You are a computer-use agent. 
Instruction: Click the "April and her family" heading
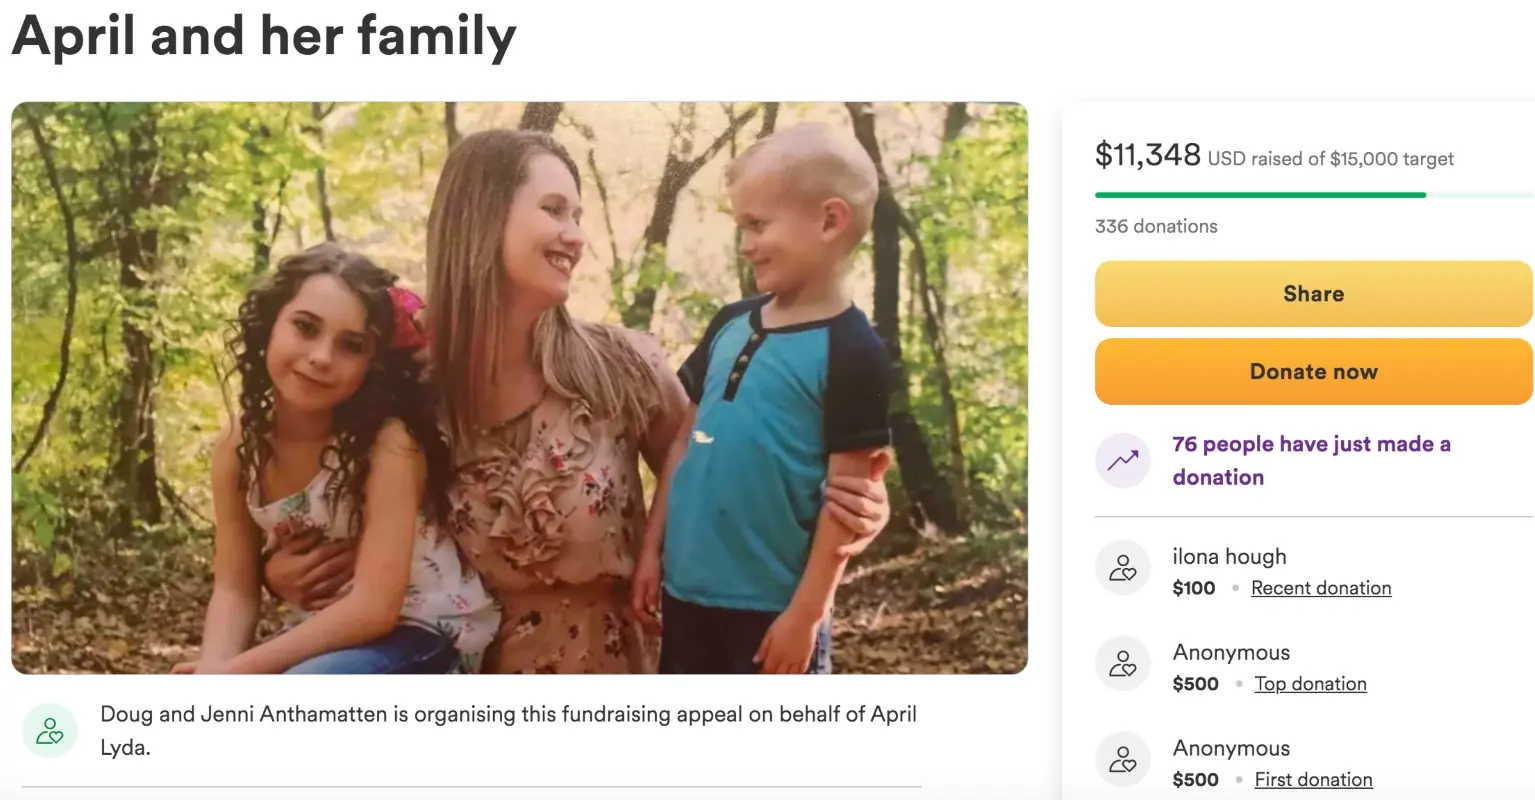[264, 36]
